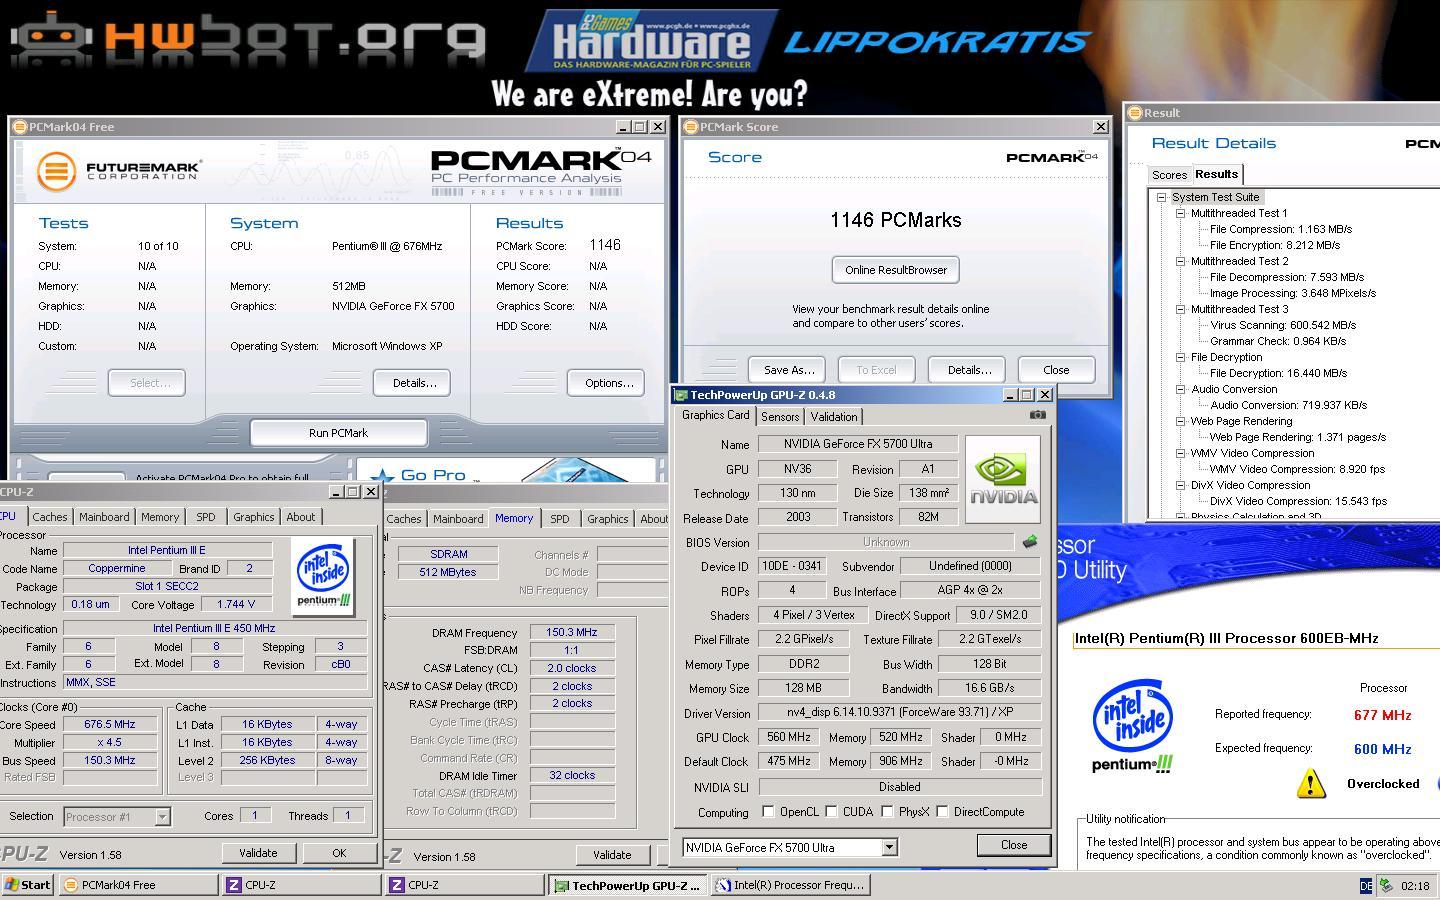
Task: Click Close button in GPU-Z window
Action: 1014,845
